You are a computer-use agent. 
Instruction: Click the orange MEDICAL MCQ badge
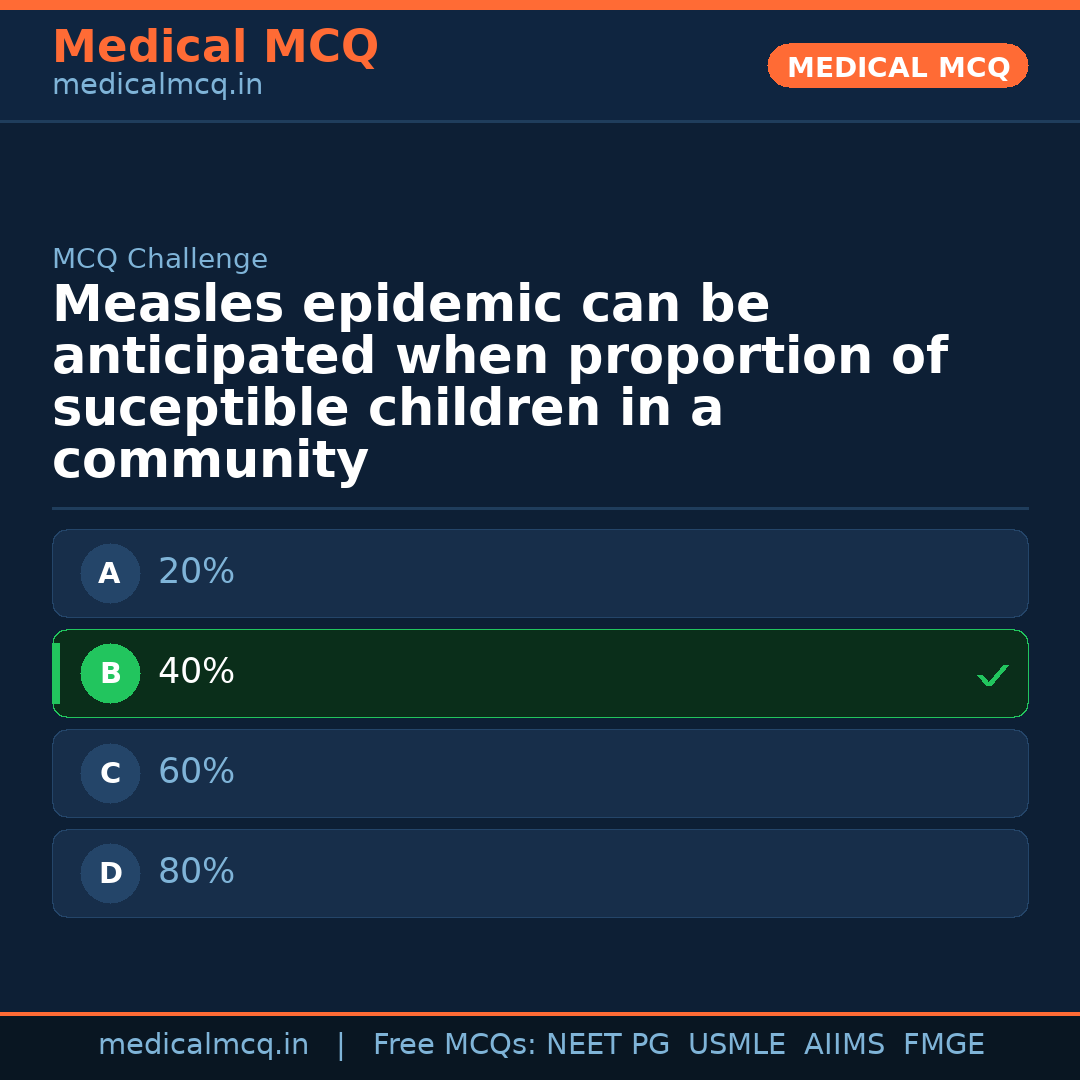click(897, 66)
